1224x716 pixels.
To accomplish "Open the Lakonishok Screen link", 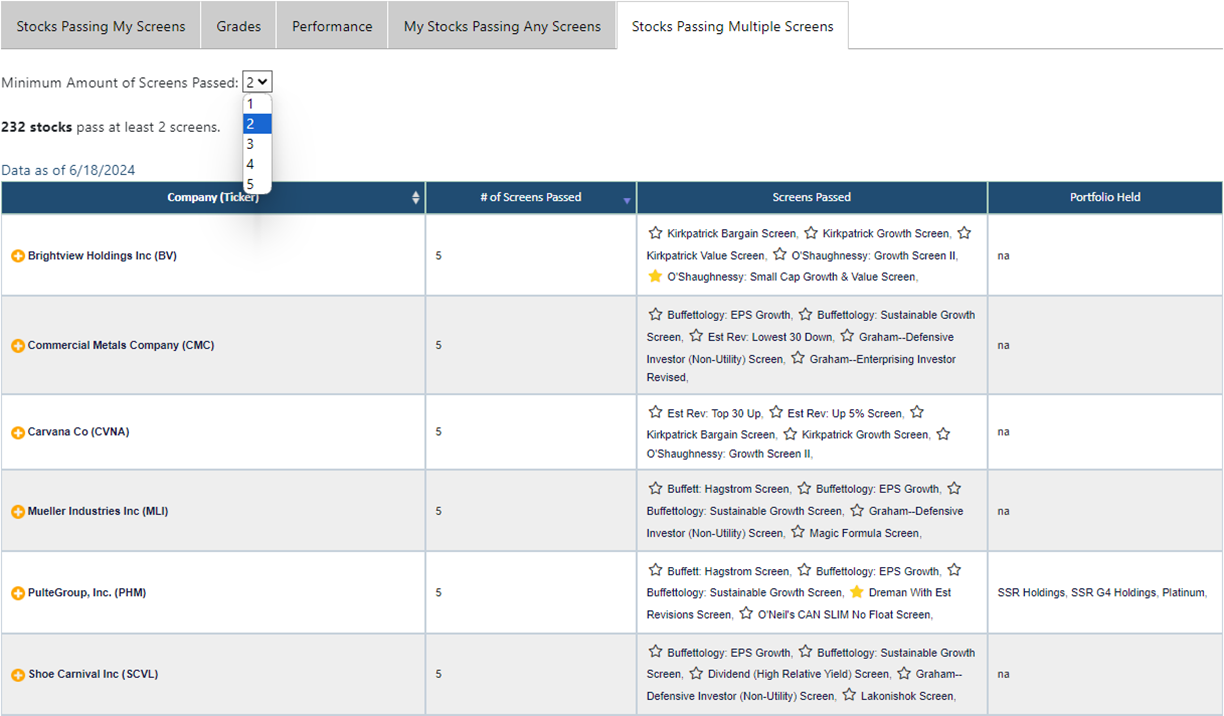I will [x=908, y=697].
